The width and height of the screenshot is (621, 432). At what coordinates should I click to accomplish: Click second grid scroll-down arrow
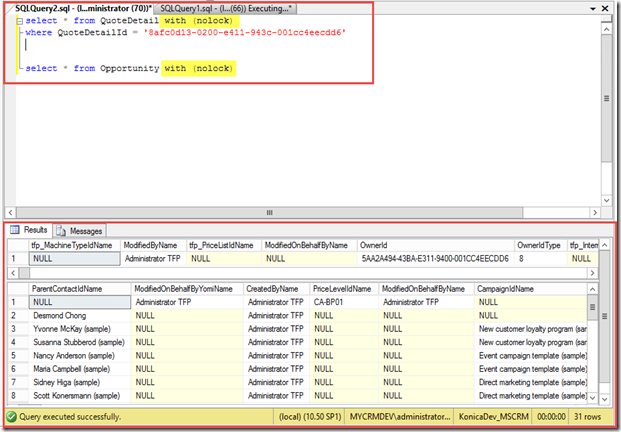click(x=592, y=398)
